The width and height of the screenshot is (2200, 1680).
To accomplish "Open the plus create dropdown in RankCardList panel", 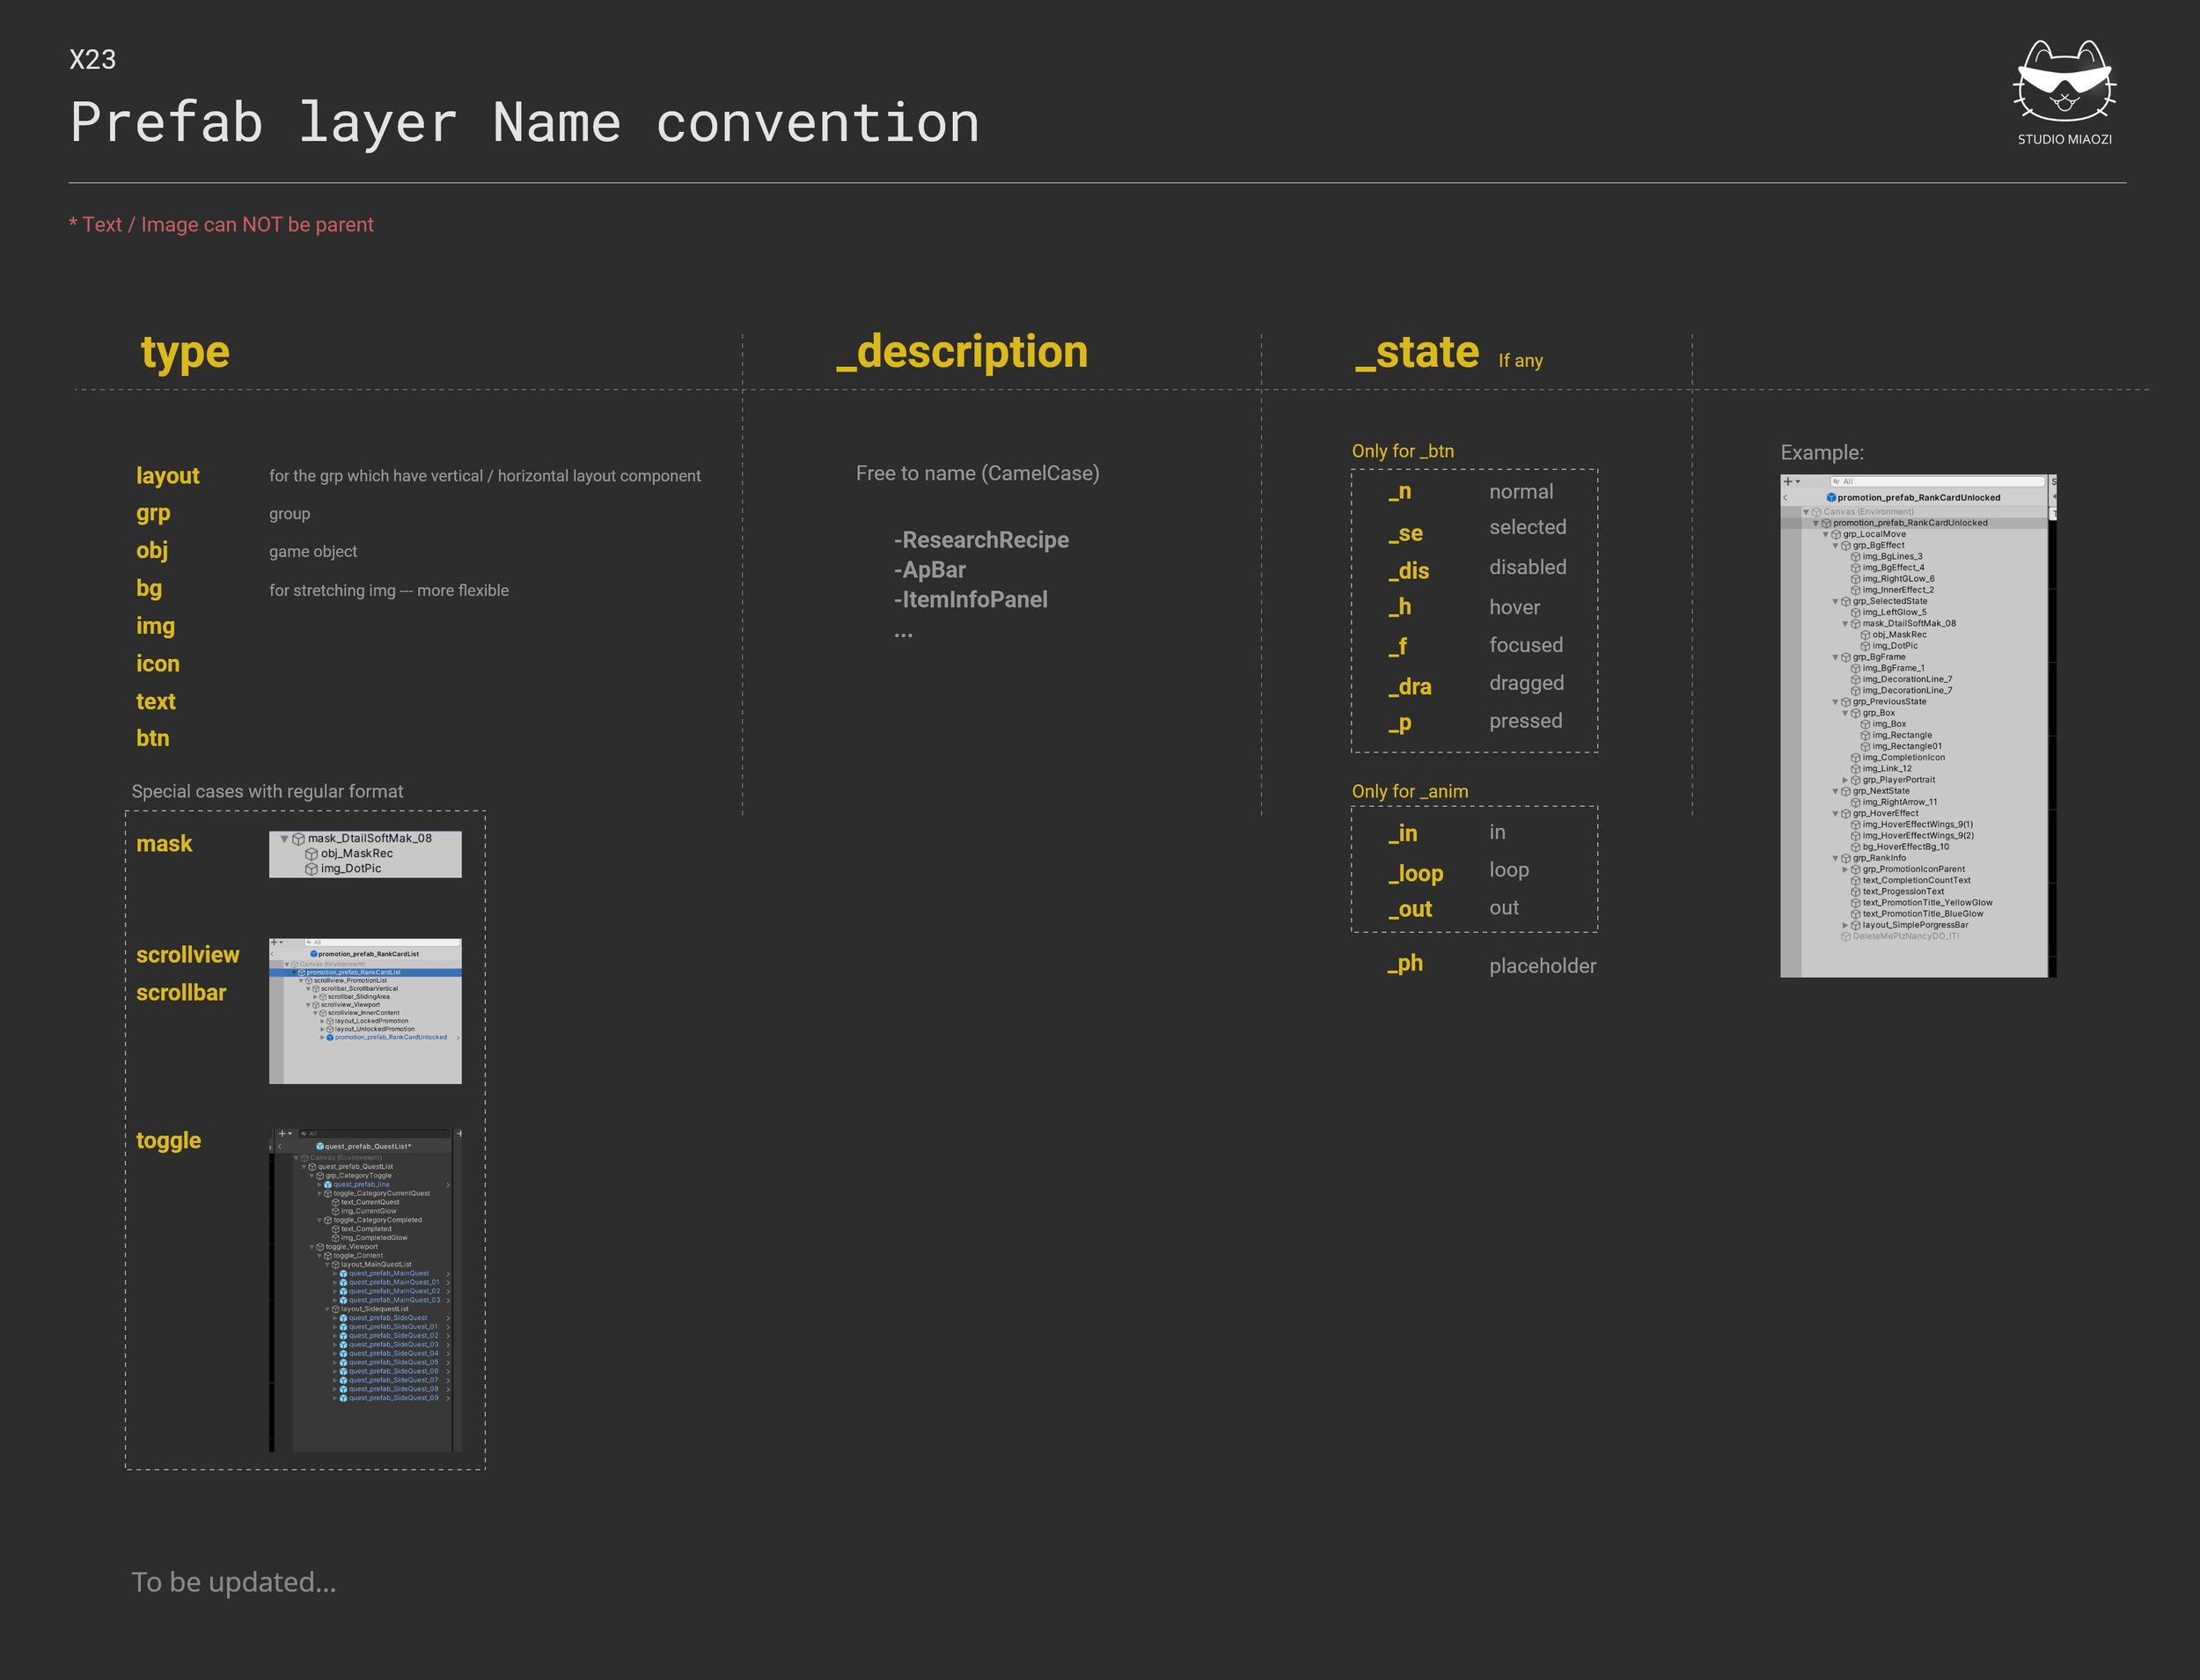I will coord(278,943).
